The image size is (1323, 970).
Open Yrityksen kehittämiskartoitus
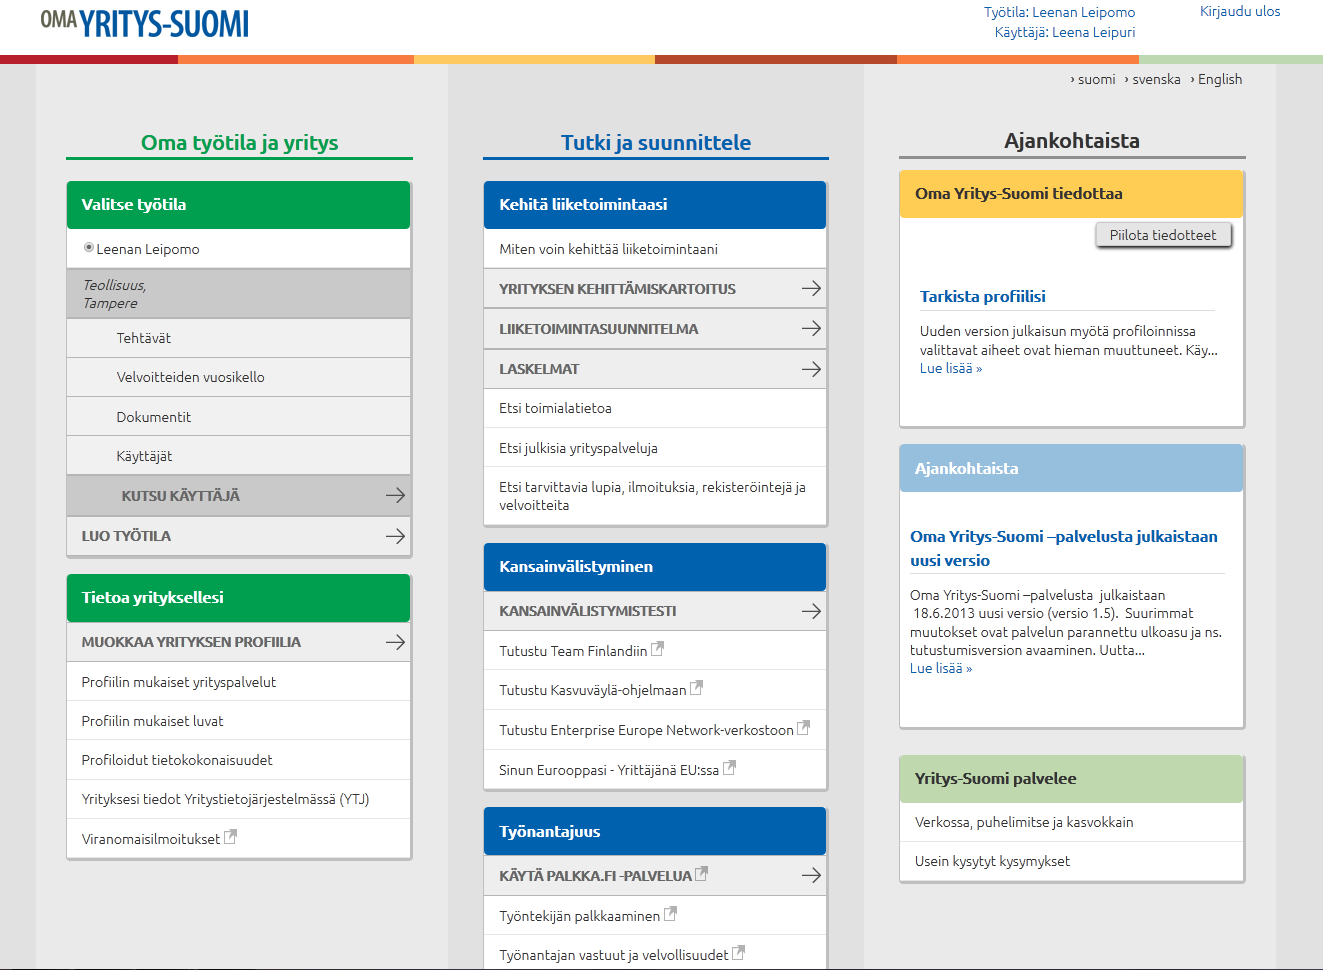click(x=655, y=289)
